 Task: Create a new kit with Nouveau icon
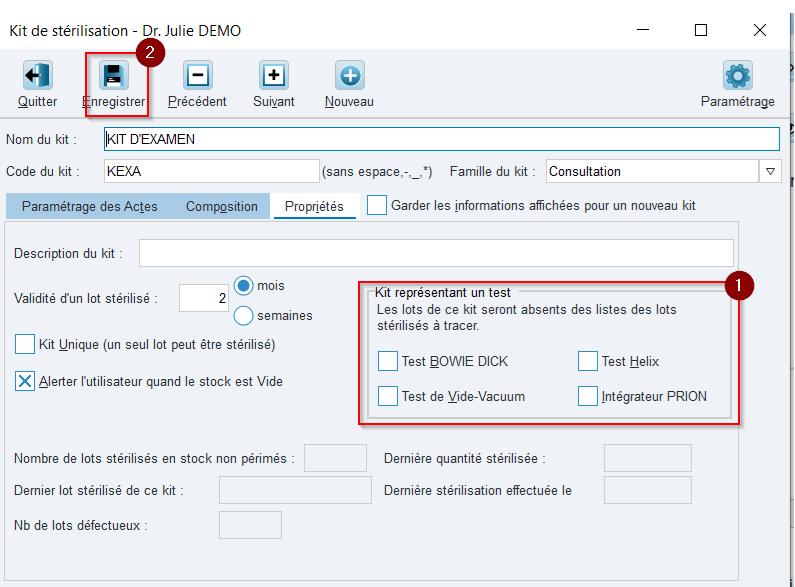(350, 76)
